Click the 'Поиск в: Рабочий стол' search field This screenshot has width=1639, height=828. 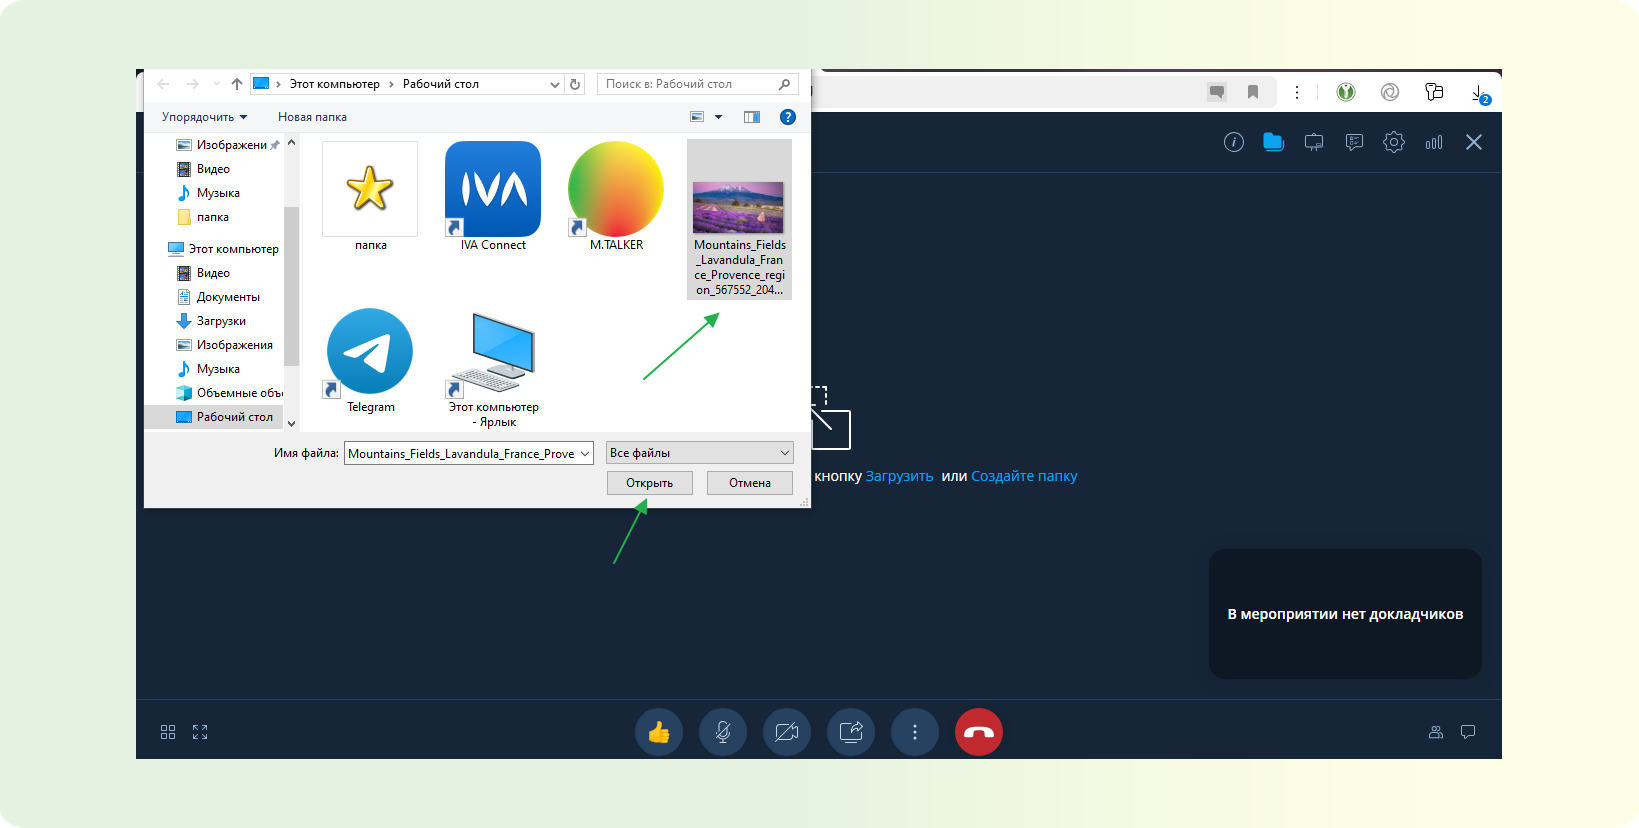[688, 84]
